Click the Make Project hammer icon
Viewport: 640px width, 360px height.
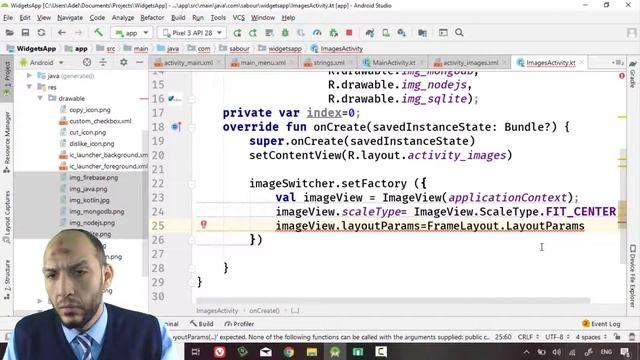tap(98, 33)
